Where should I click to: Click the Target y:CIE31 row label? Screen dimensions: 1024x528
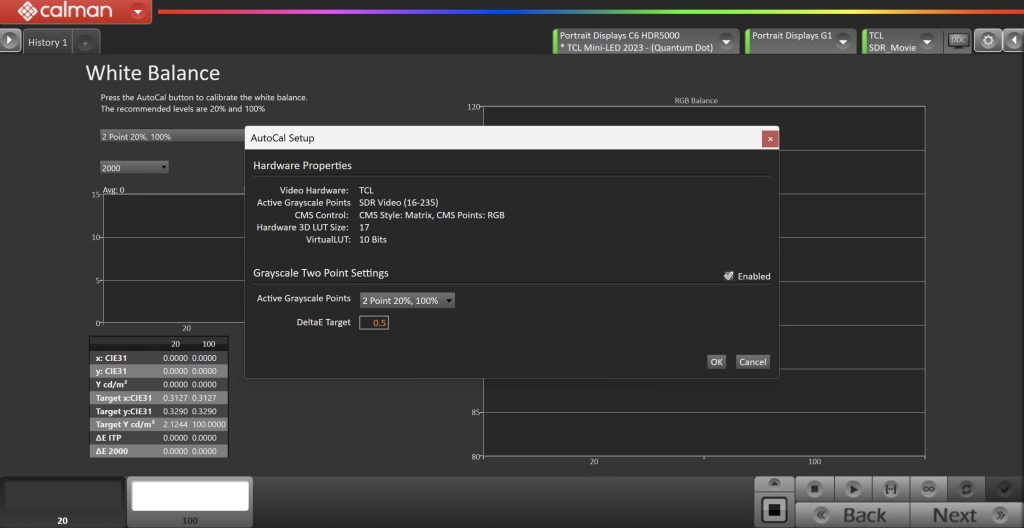point(123,411)
